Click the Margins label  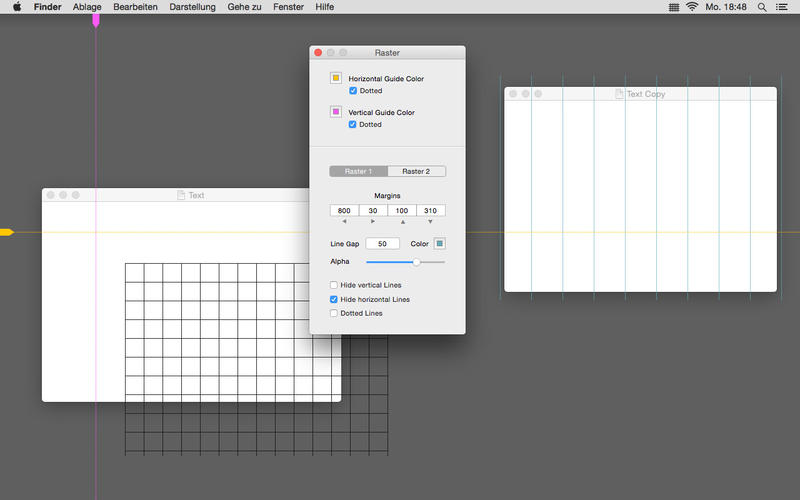click(x=387, y=195)
